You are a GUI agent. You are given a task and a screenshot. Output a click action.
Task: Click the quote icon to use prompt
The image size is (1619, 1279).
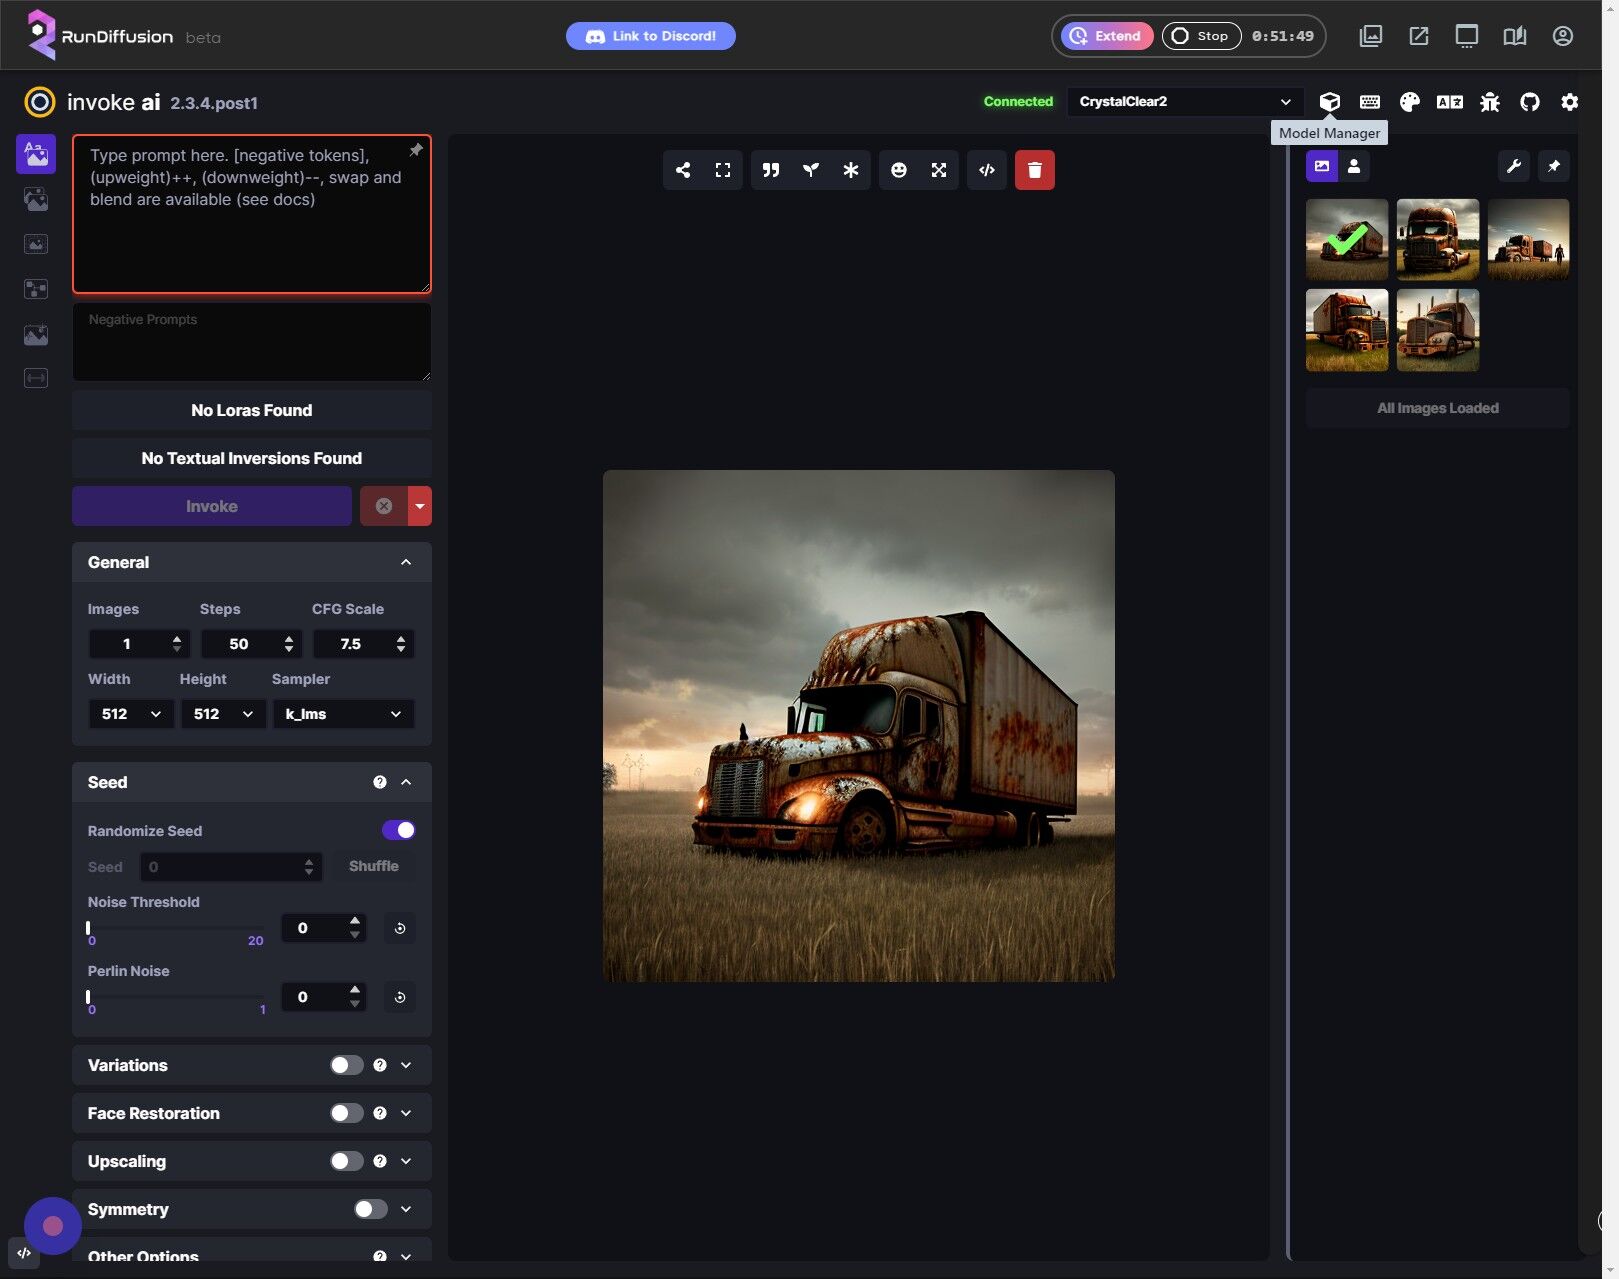[771, 170]
